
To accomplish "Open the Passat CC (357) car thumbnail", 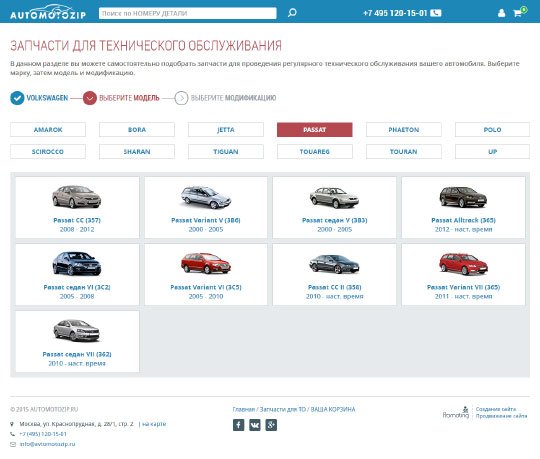I will pyautogui.click(x=76, y=197).
